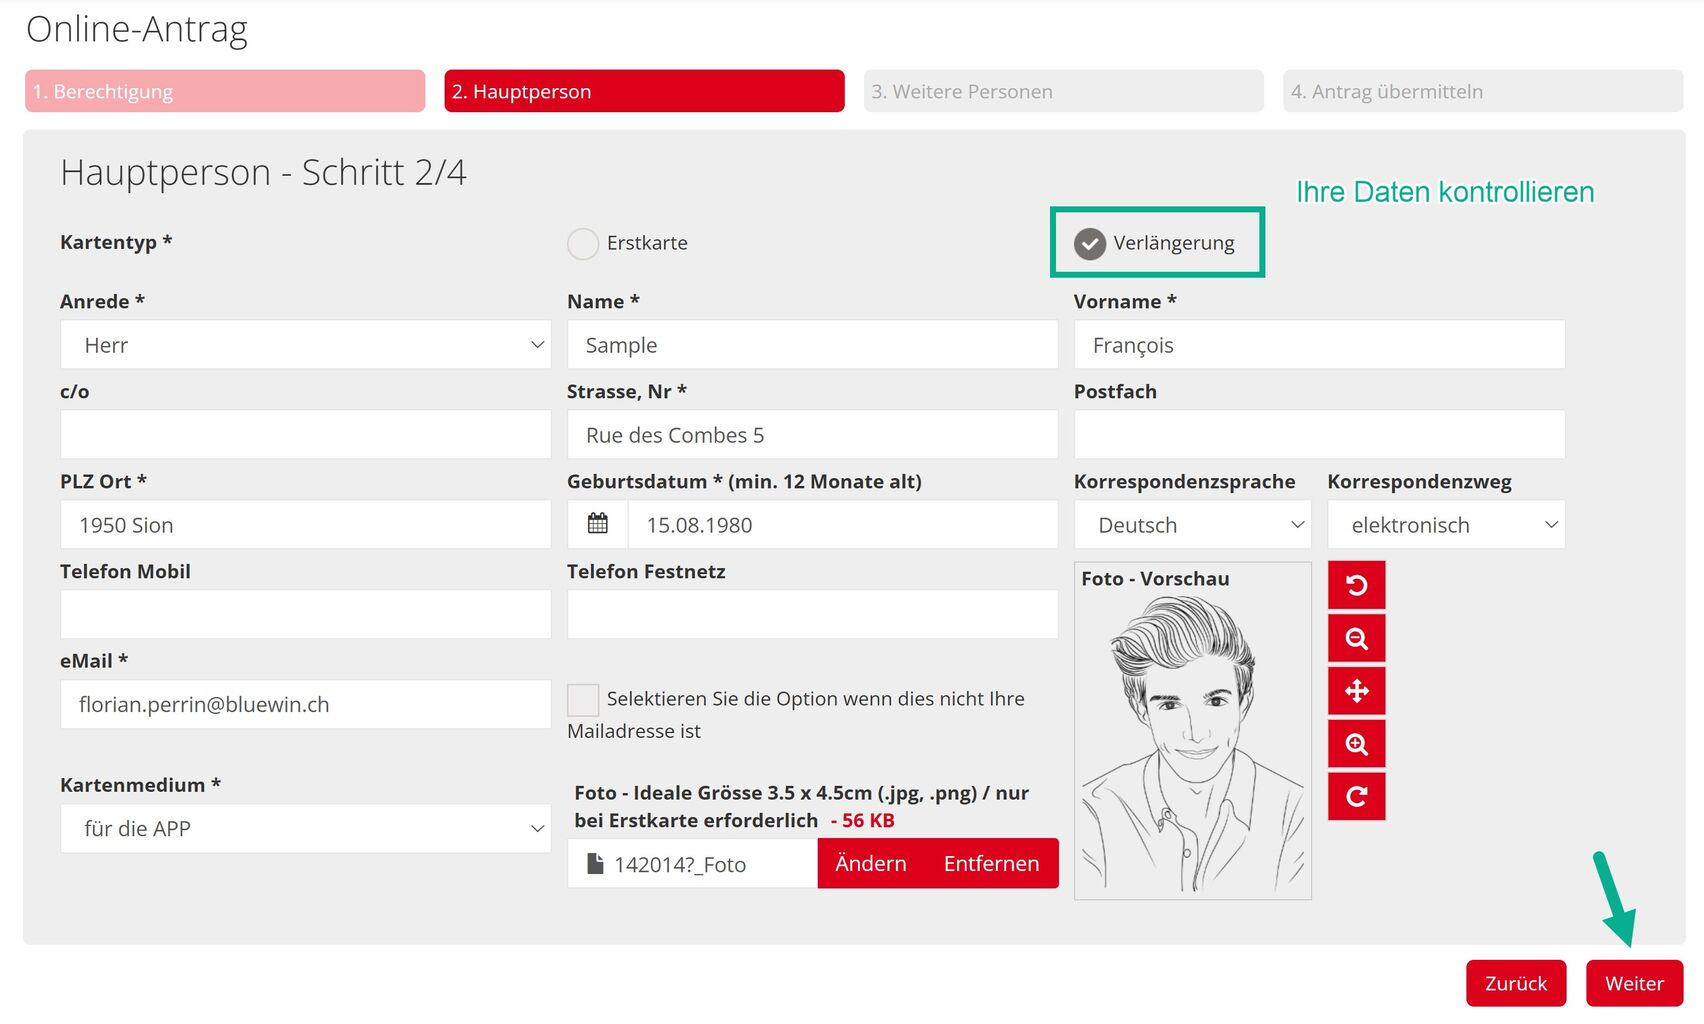Open the Anrede dropdown

pos(305,345)
